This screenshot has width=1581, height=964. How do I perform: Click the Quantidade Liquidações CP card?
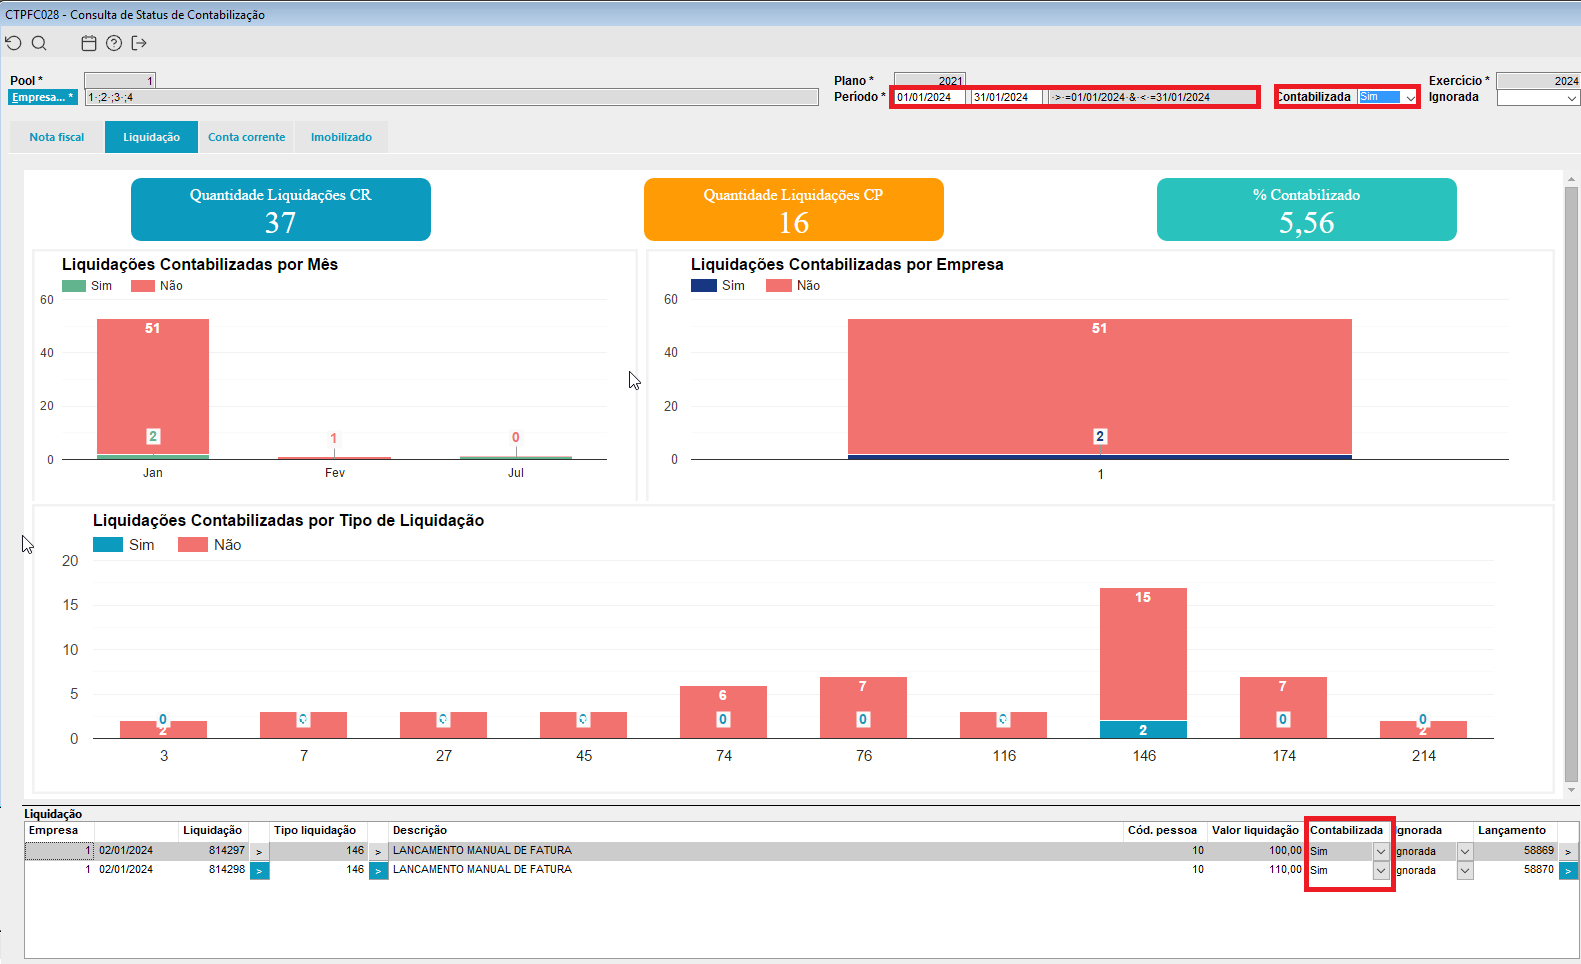[794, 209]
